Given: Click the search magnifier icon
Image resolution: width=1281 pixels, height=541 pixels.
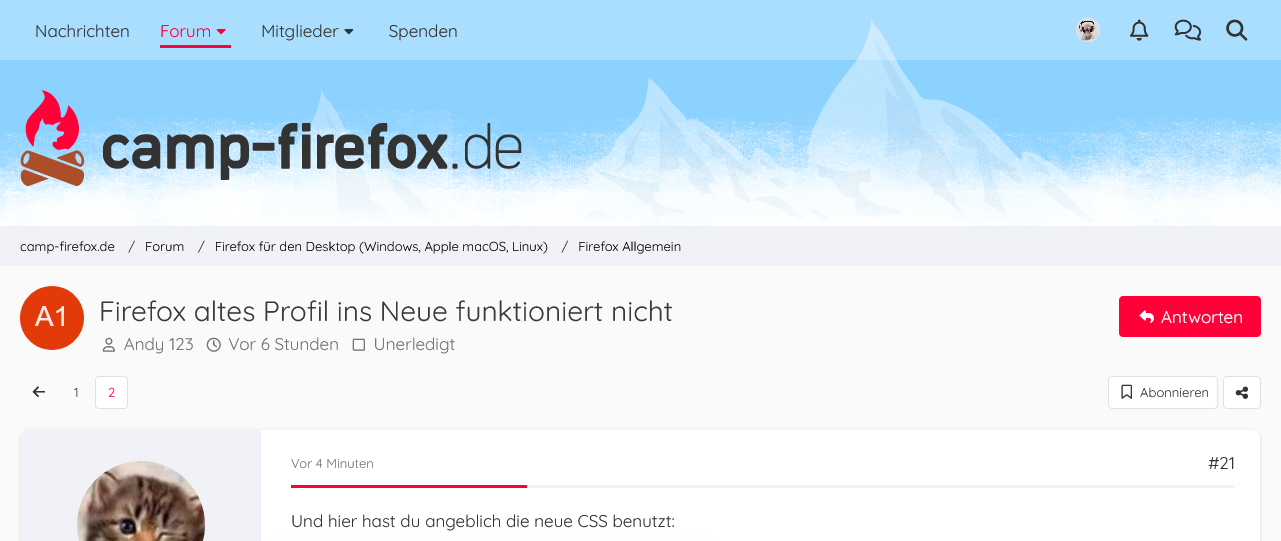Looking at the screenshot, I should [1237, 31].
